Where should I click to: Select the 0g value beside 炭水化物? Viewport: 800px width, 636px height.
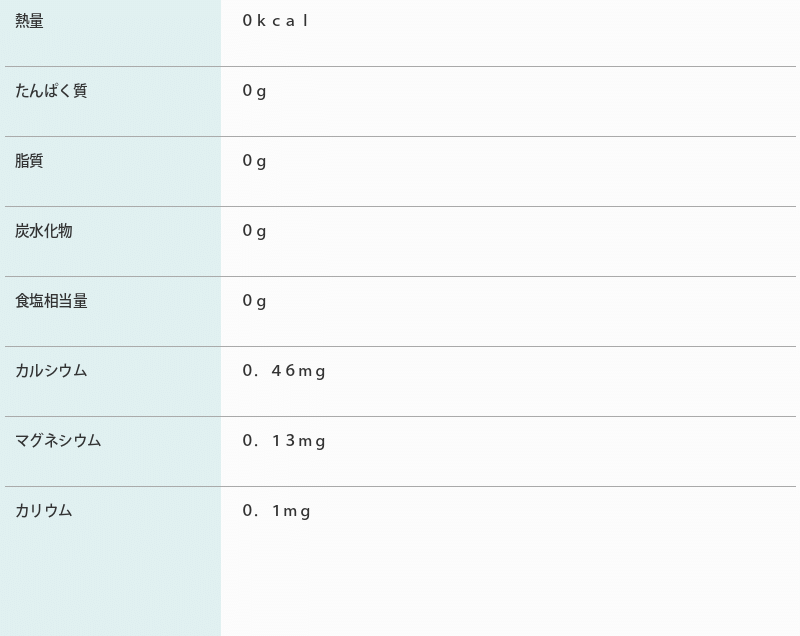coord(254,231)
